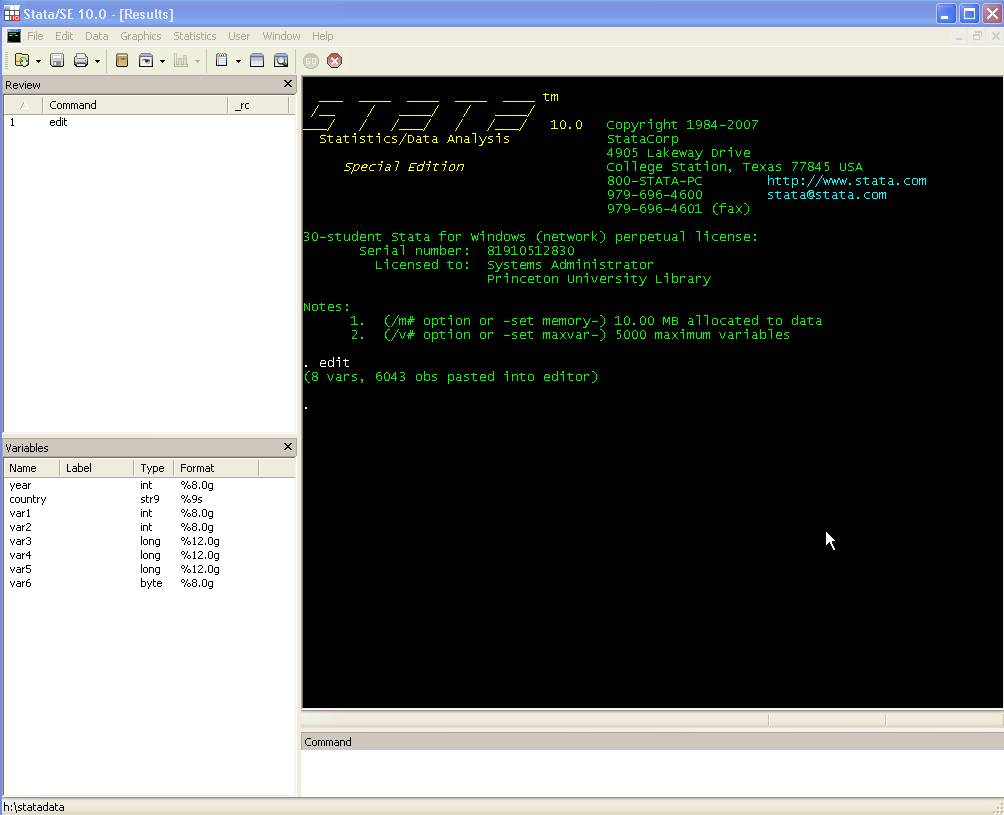Open the Graphics menu
Image resolution: width=1004 pixels, height=815 pixels.
point(140,36)
